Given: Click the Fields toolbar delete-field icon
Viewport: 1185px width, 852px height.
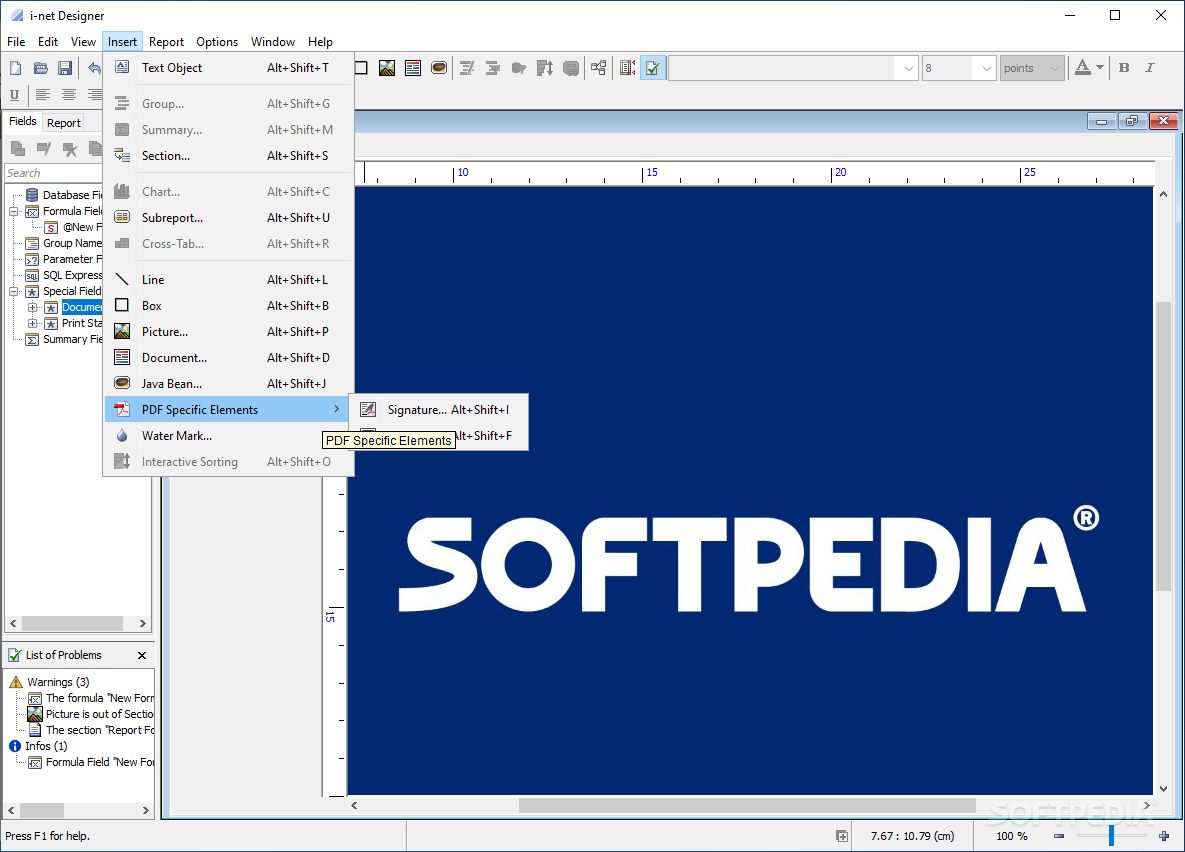Looking at the screenshot, I should (x=70, y=149).
